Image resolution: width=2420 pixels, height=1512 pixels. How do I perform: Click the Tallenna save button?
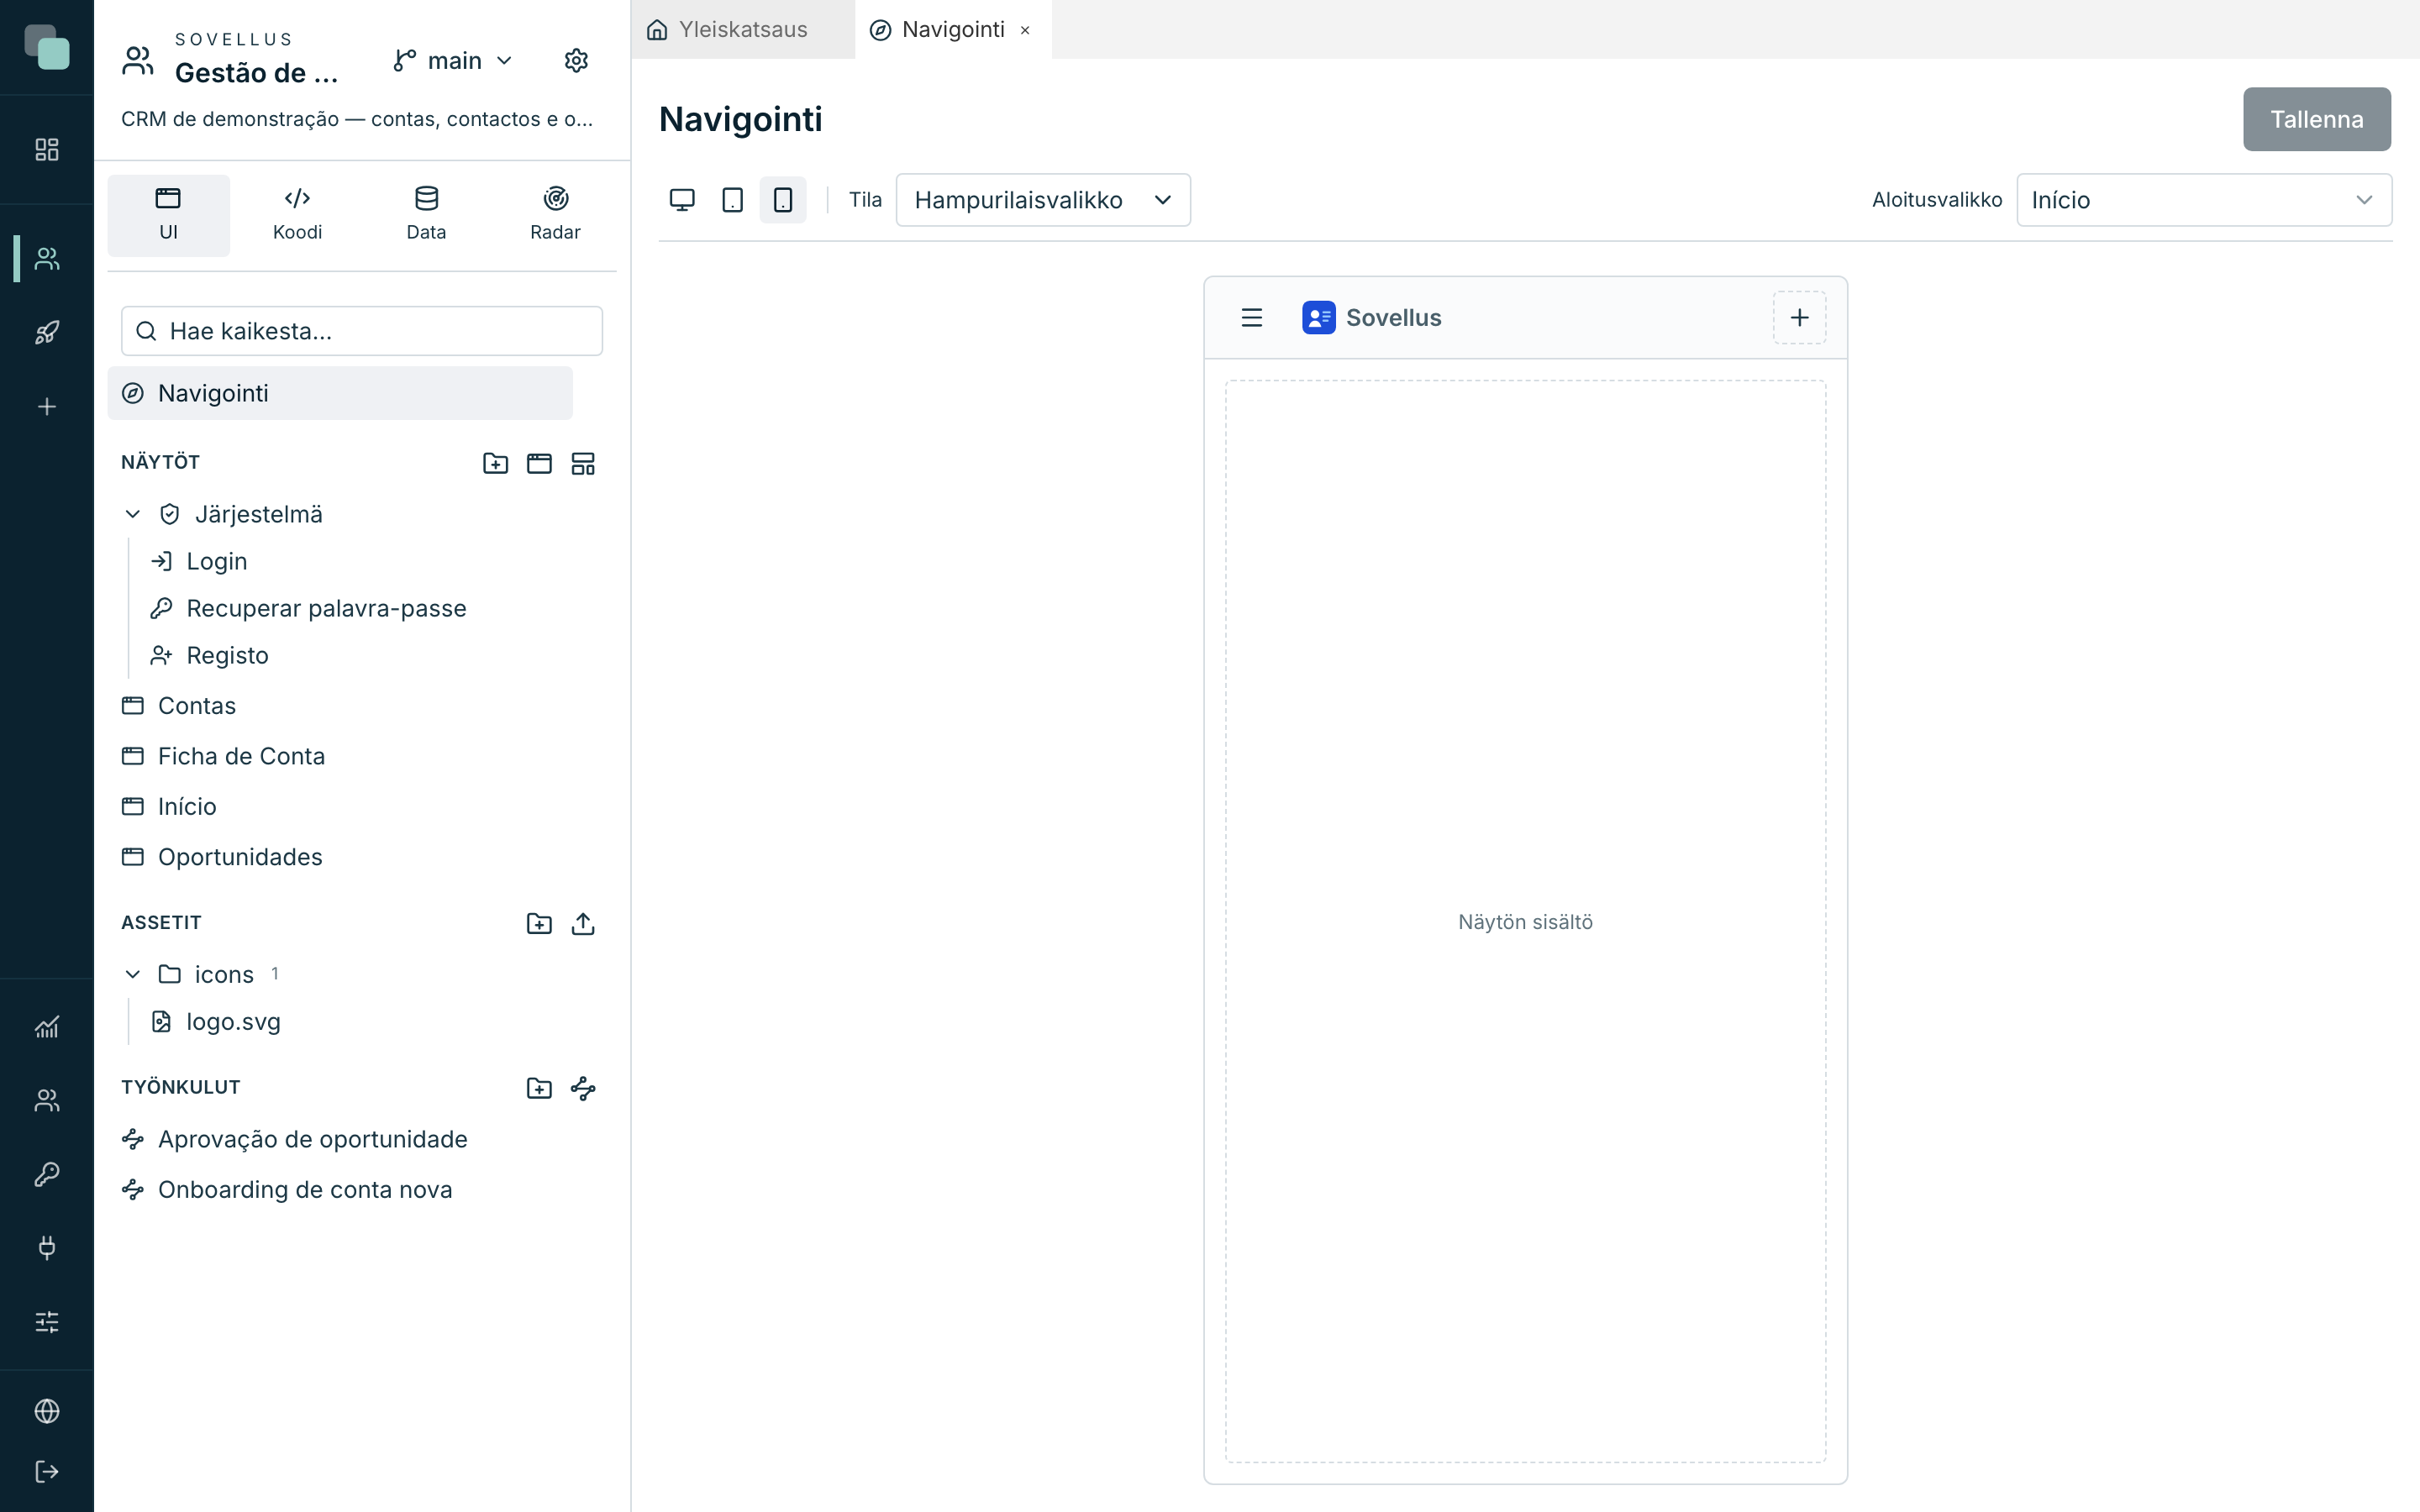coord(2316,119)
